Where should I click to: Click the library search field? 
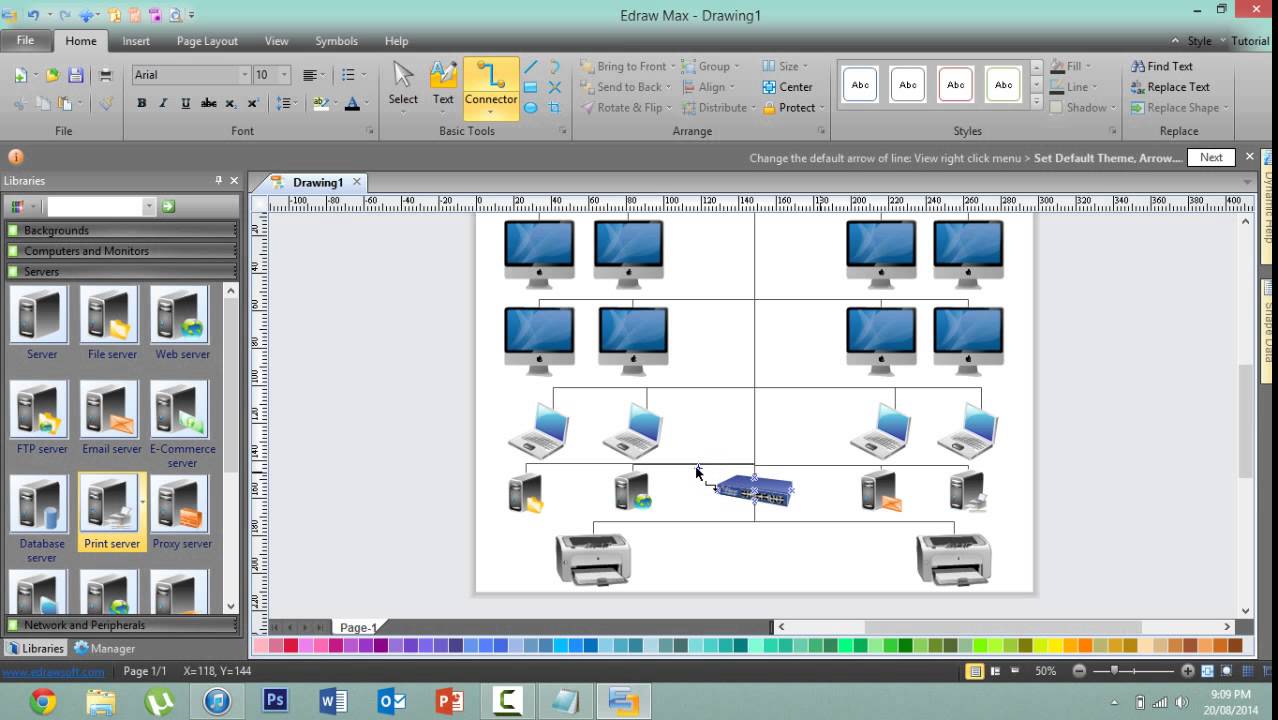96,206
